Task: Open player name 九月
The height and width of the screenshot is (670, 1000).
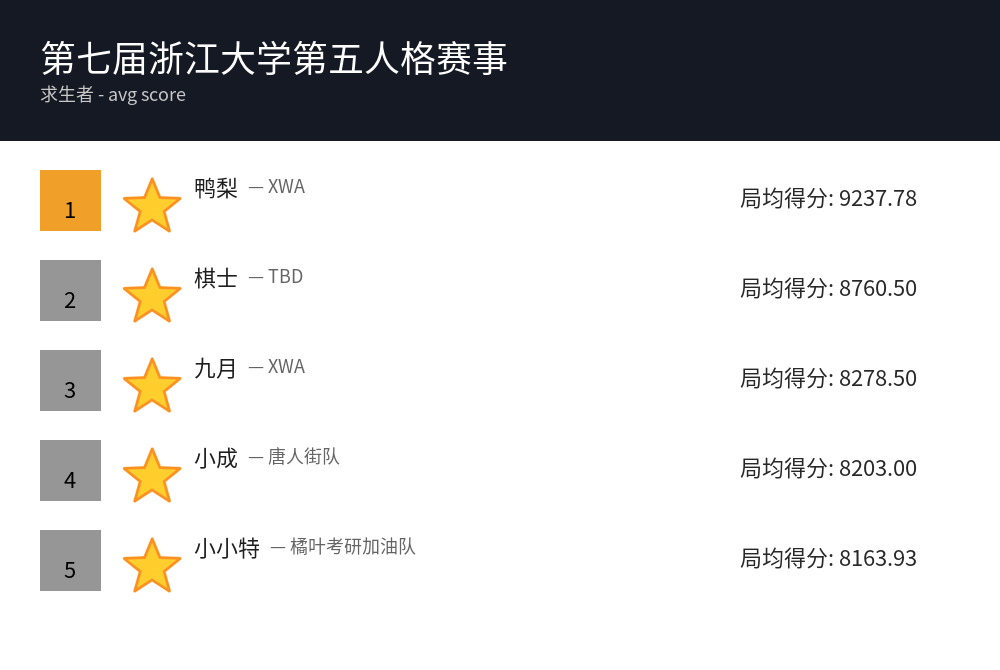Action: pos(216,368)
